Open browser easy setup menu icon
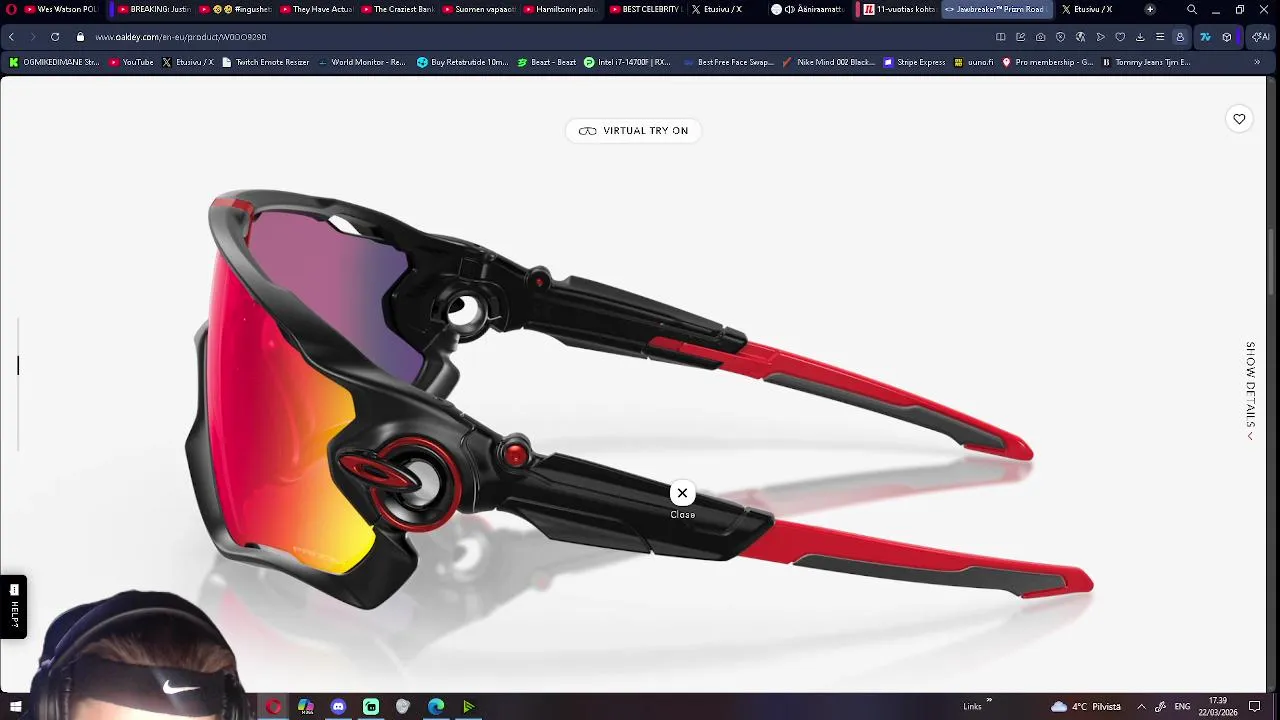This screenshot has height=720, width=1280. click(1160, 37)
